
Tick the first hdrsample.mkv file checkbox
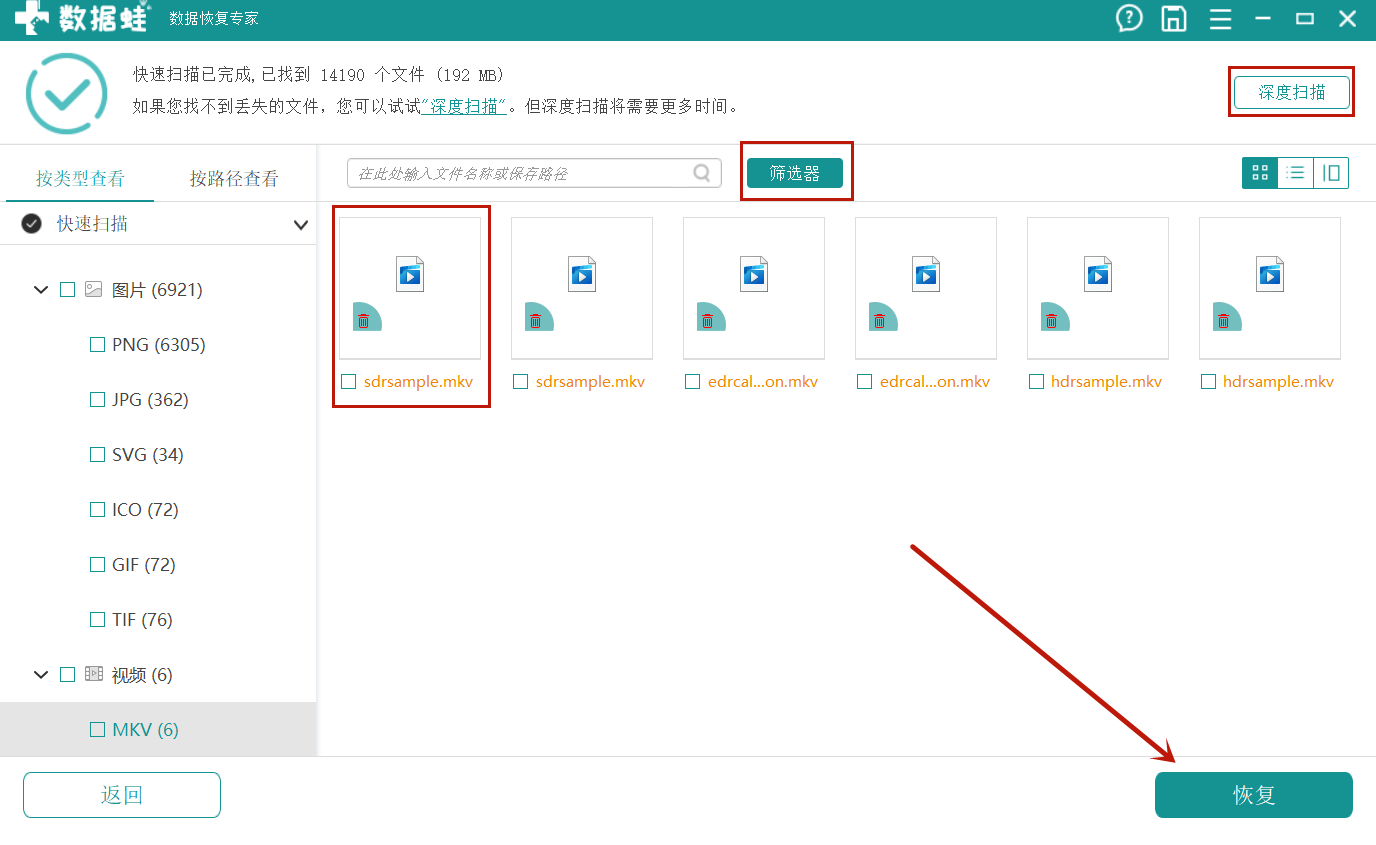1036,382
